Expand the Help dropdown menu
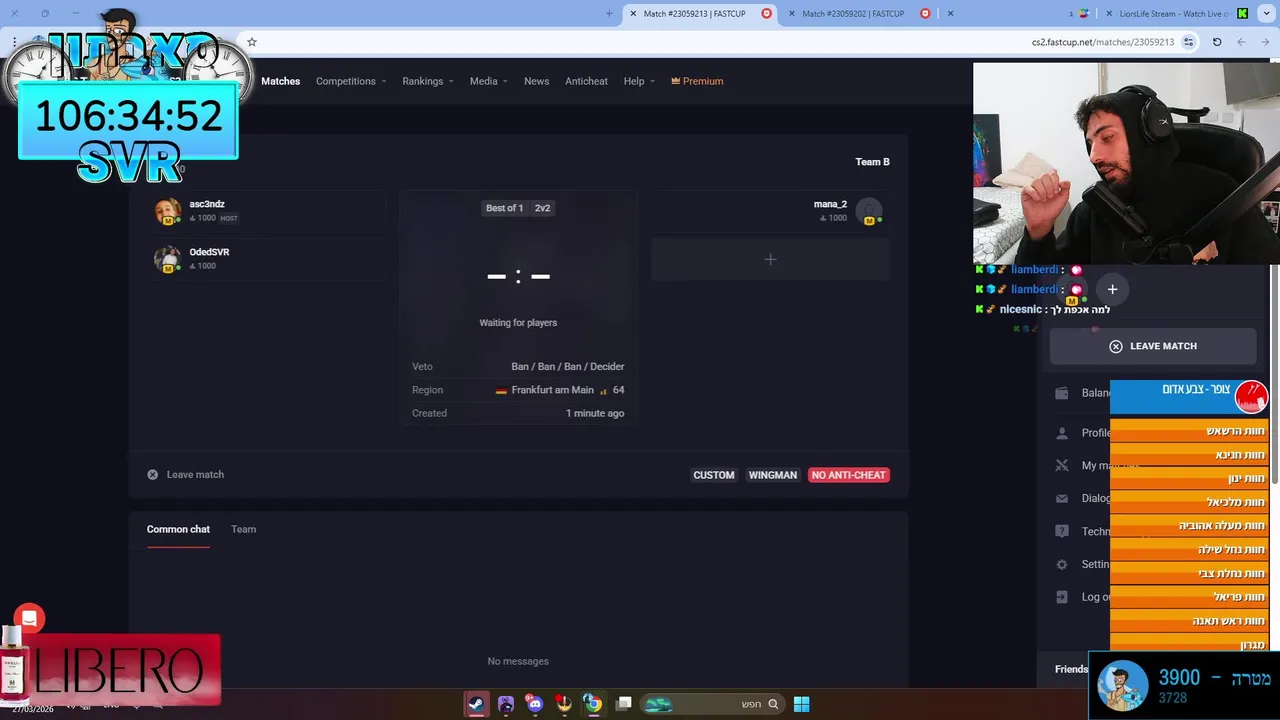Viewport: 1280px width, 720px height. coord(639,81)
